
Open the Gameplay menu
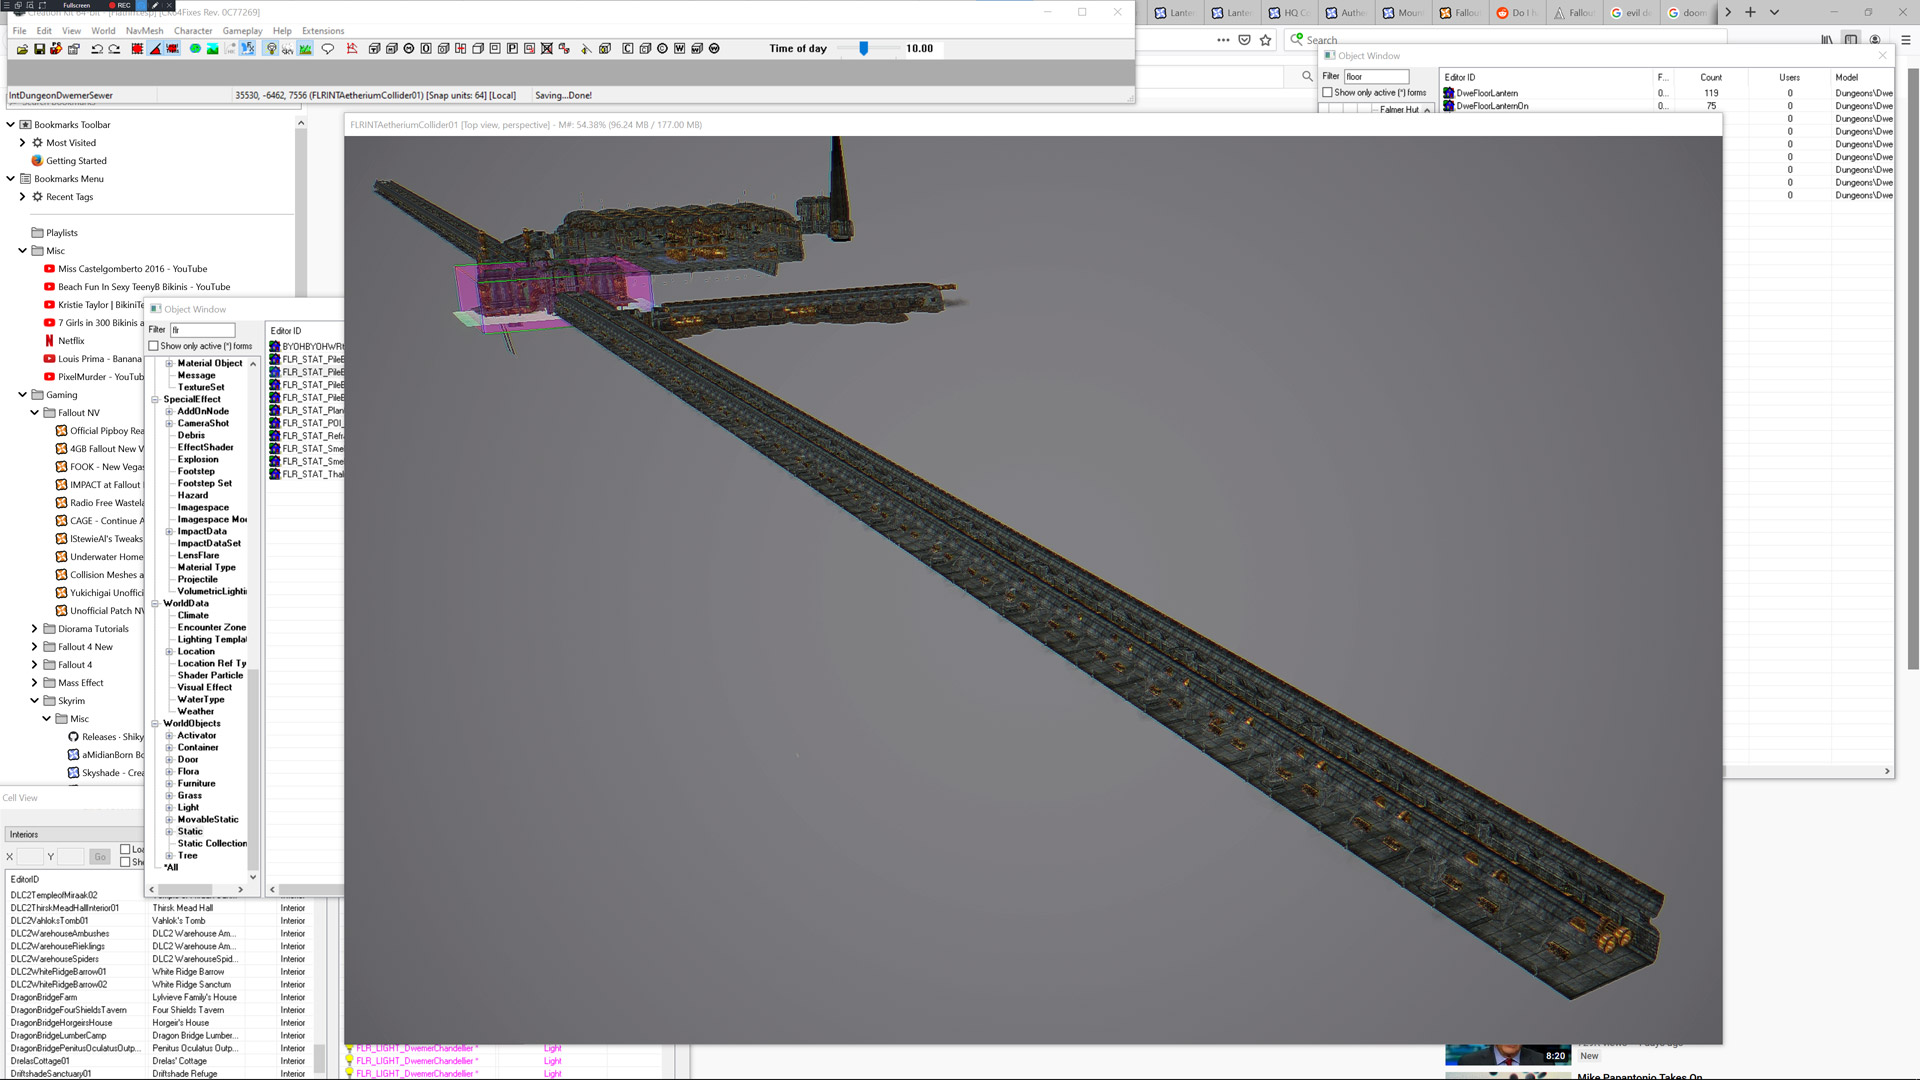(242, 31)
